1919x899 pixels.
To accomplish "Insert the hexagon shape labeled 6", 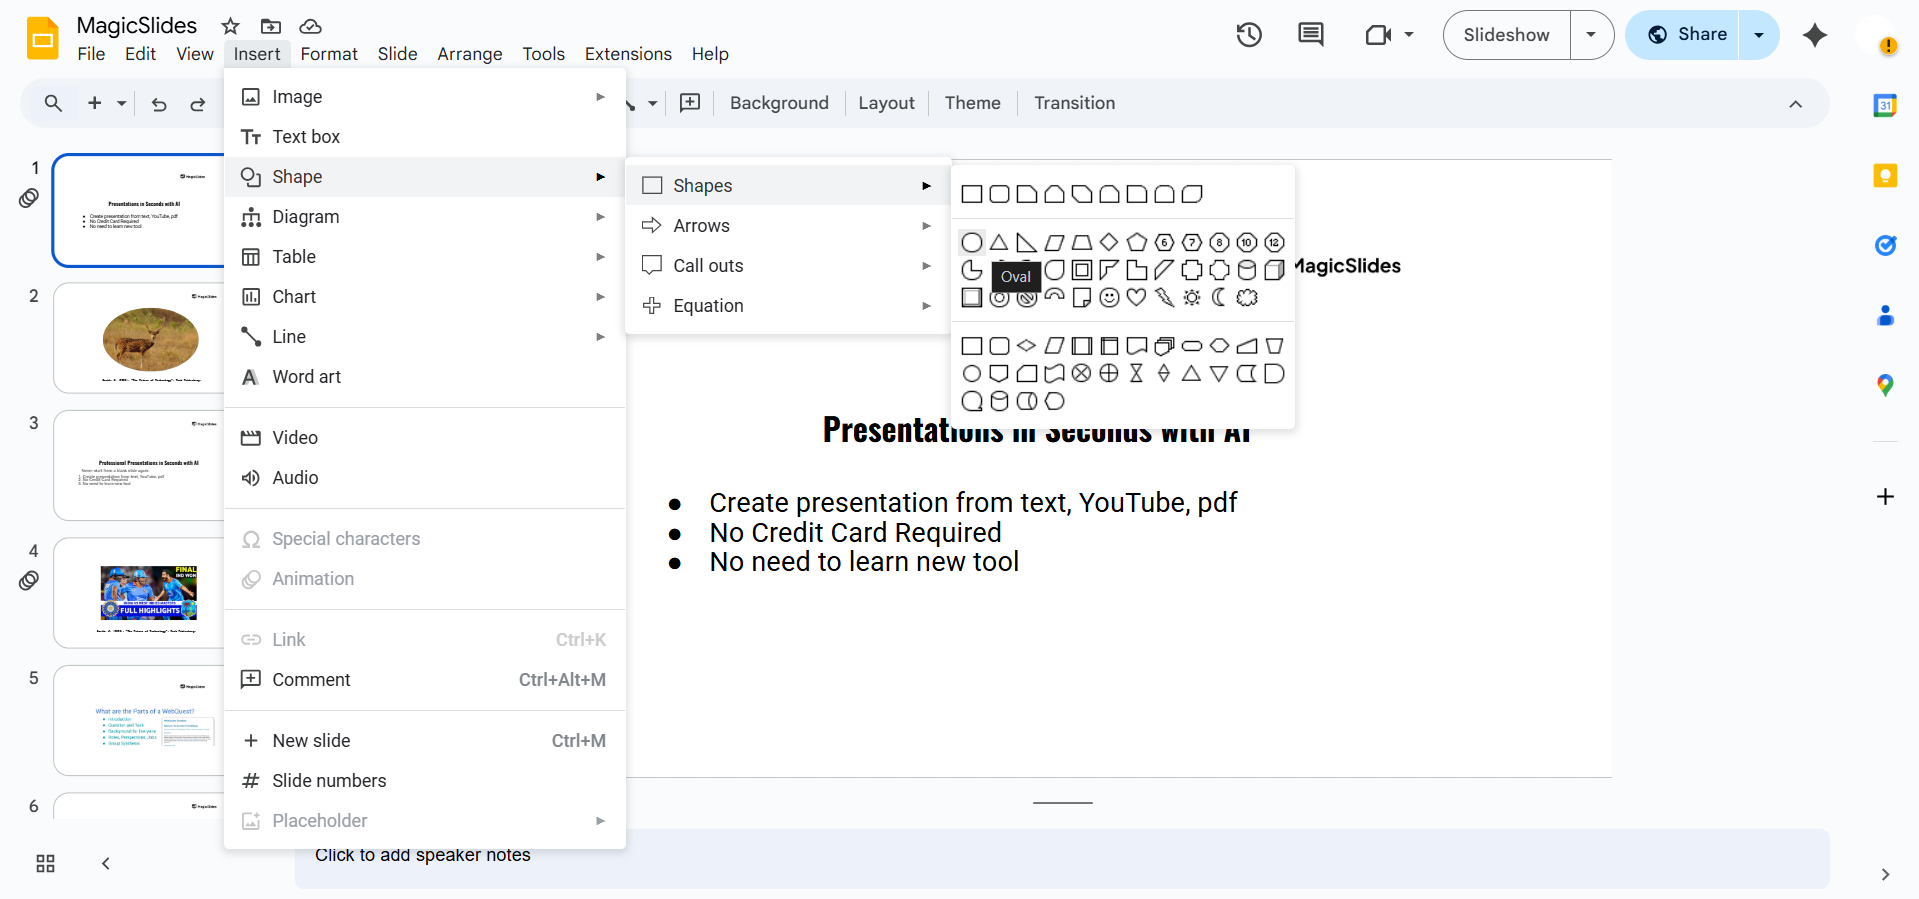I will 1164,243.
